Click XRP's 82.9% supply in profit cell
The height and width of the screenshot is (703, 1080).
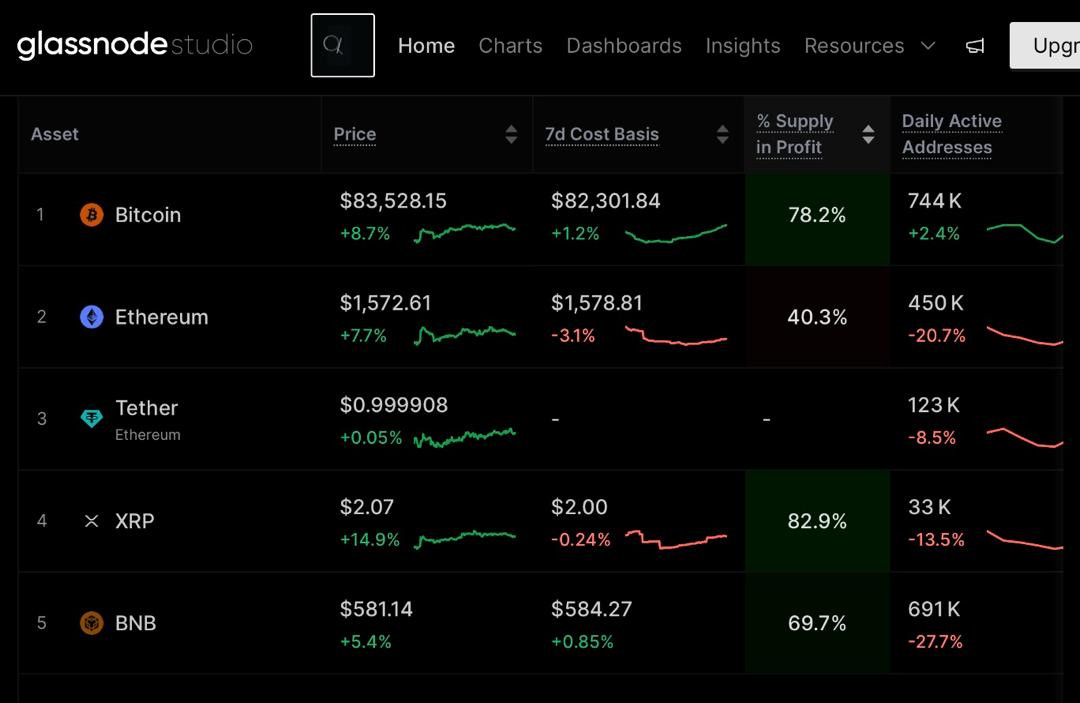click(817, 521)
